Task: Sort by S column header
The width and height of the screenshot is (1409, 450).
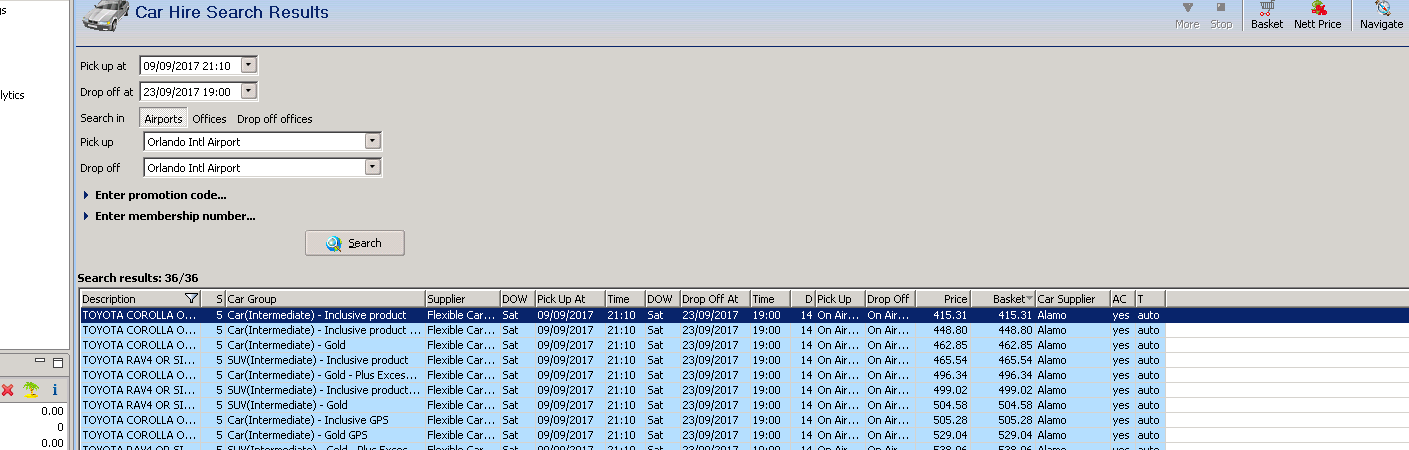Action: (213, 299)
